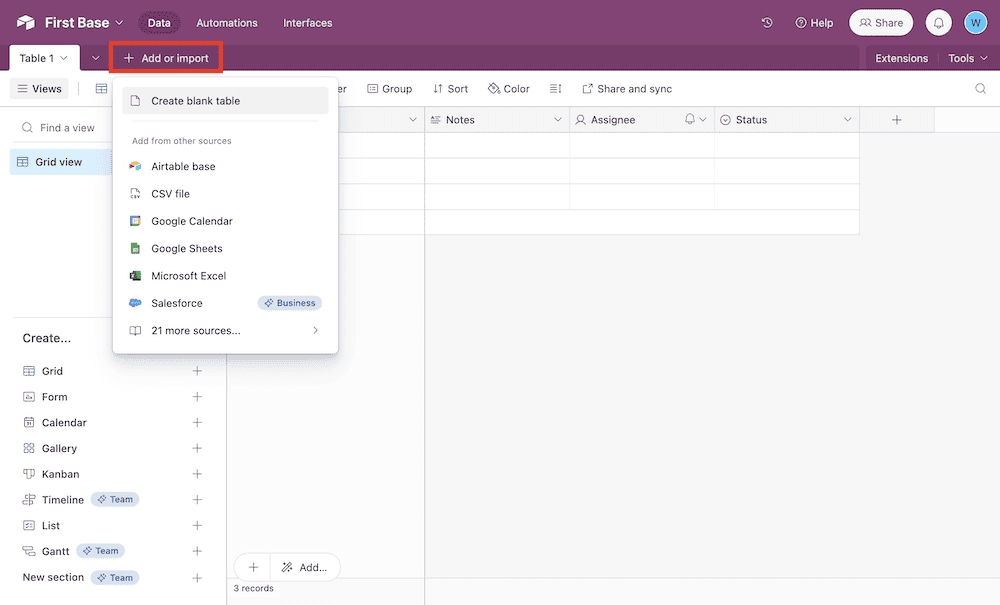Image resolution: width=1000 pixels, height=605 pixels.
Task: Open the W account avatar
Action: [975, 23]
